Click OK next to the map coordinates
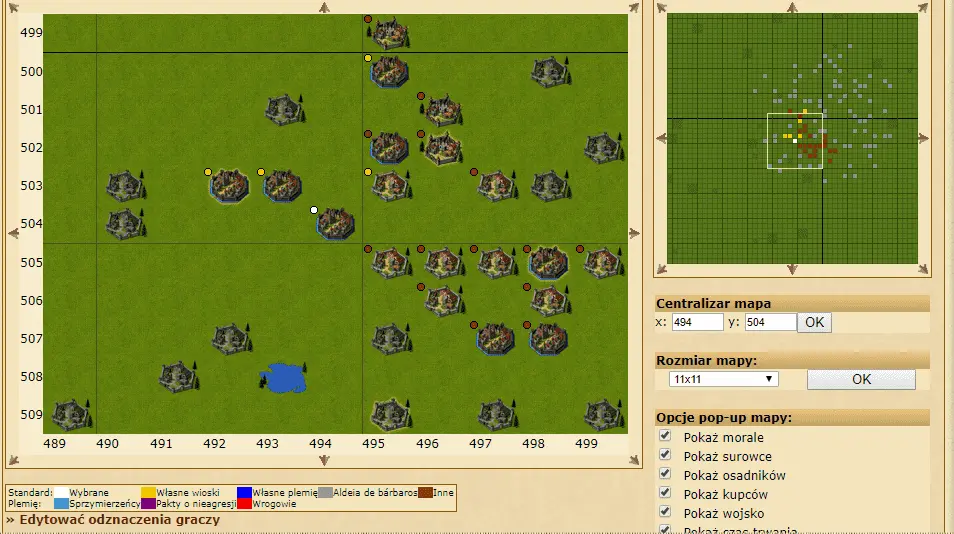 814,322
